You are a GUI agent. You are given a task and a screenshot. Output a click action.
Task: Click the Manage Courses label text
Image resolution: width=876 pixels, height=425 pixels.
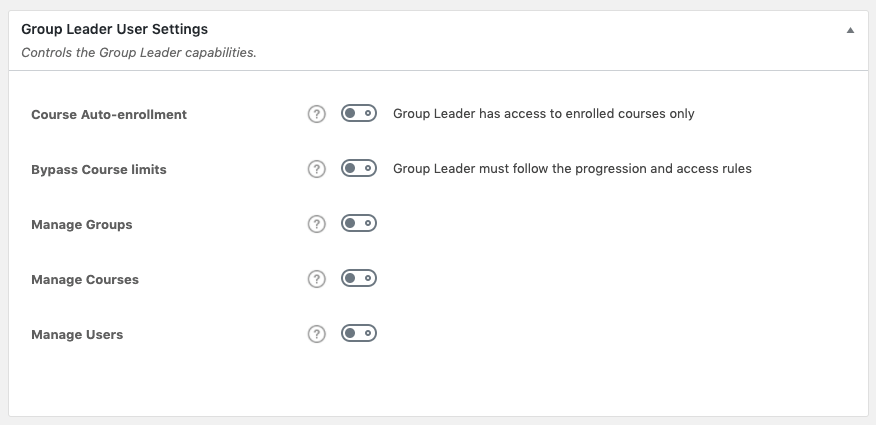pos(85,280)
